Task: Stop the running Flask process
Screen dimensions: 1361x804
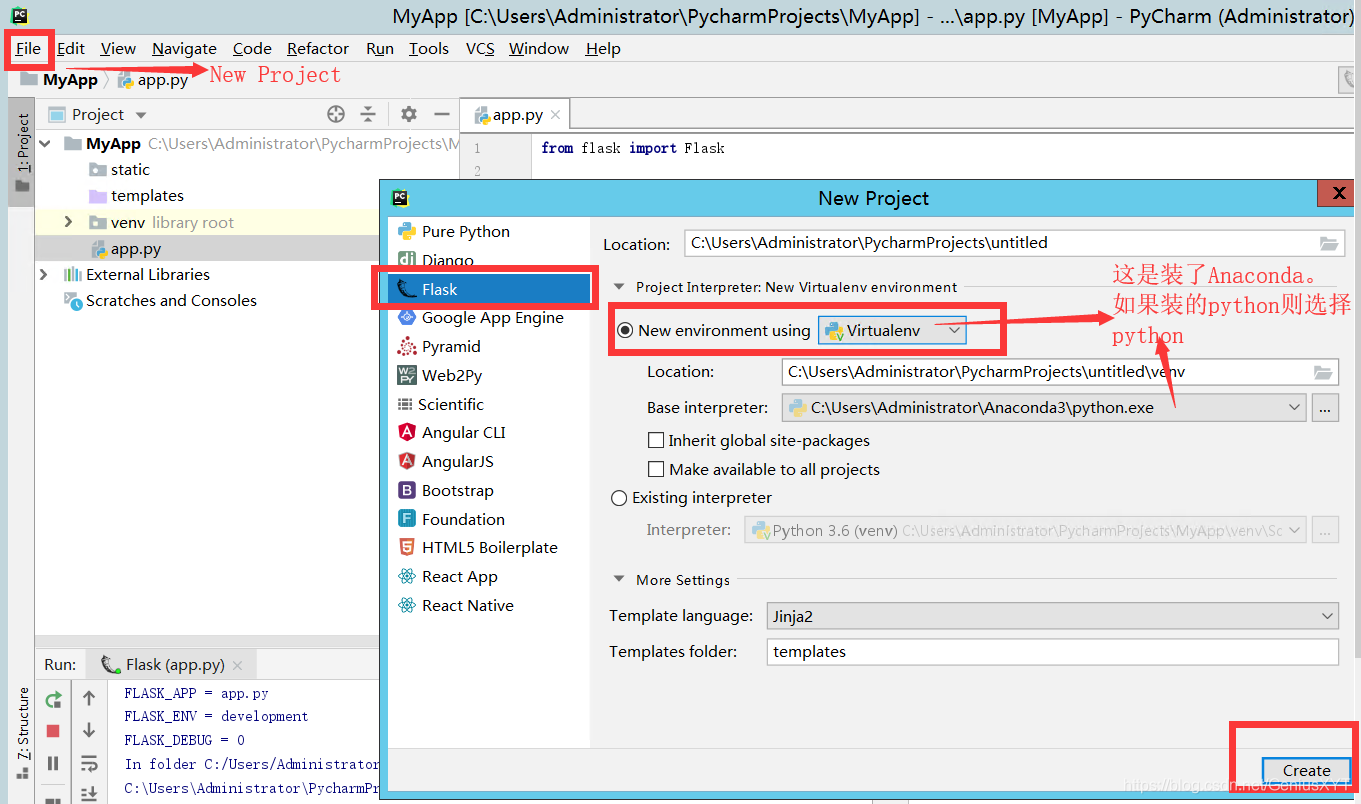Action: [53, 731]
